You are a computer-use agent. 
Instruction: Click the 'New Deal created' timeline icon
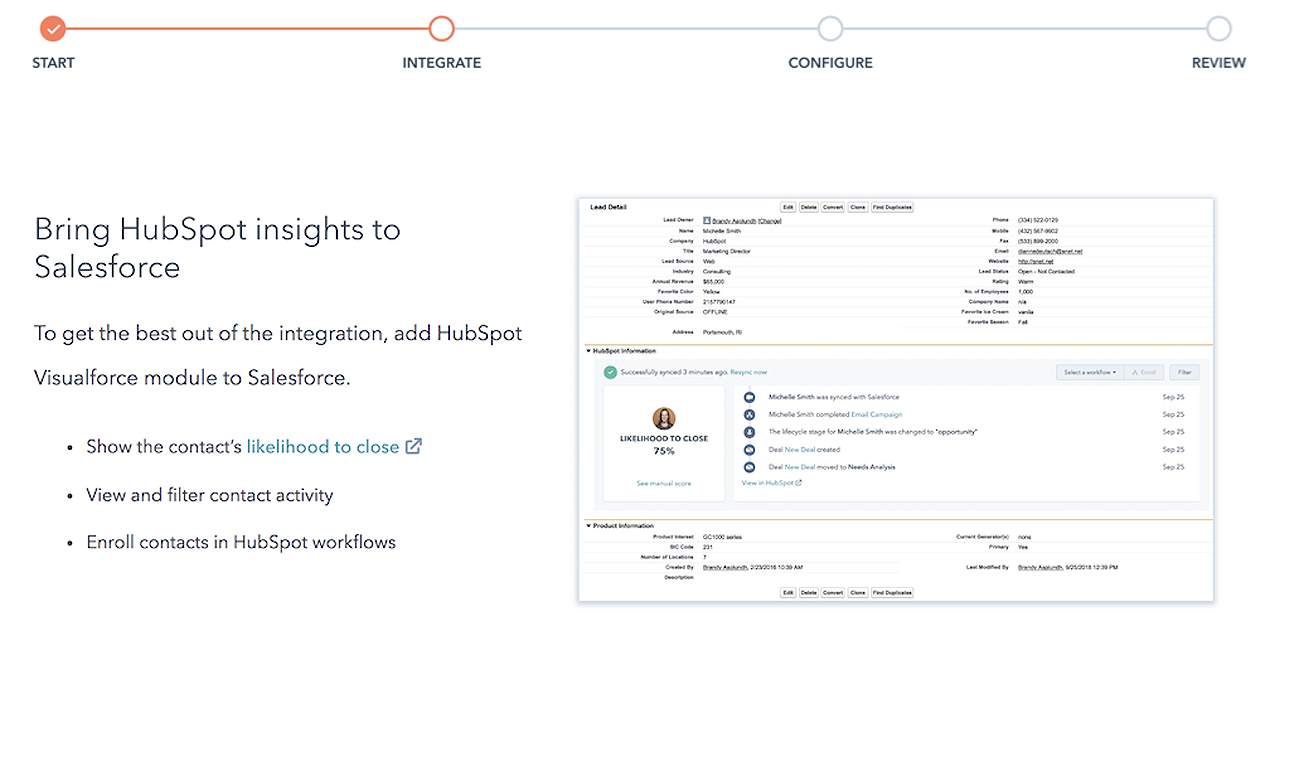coord(749,450)
